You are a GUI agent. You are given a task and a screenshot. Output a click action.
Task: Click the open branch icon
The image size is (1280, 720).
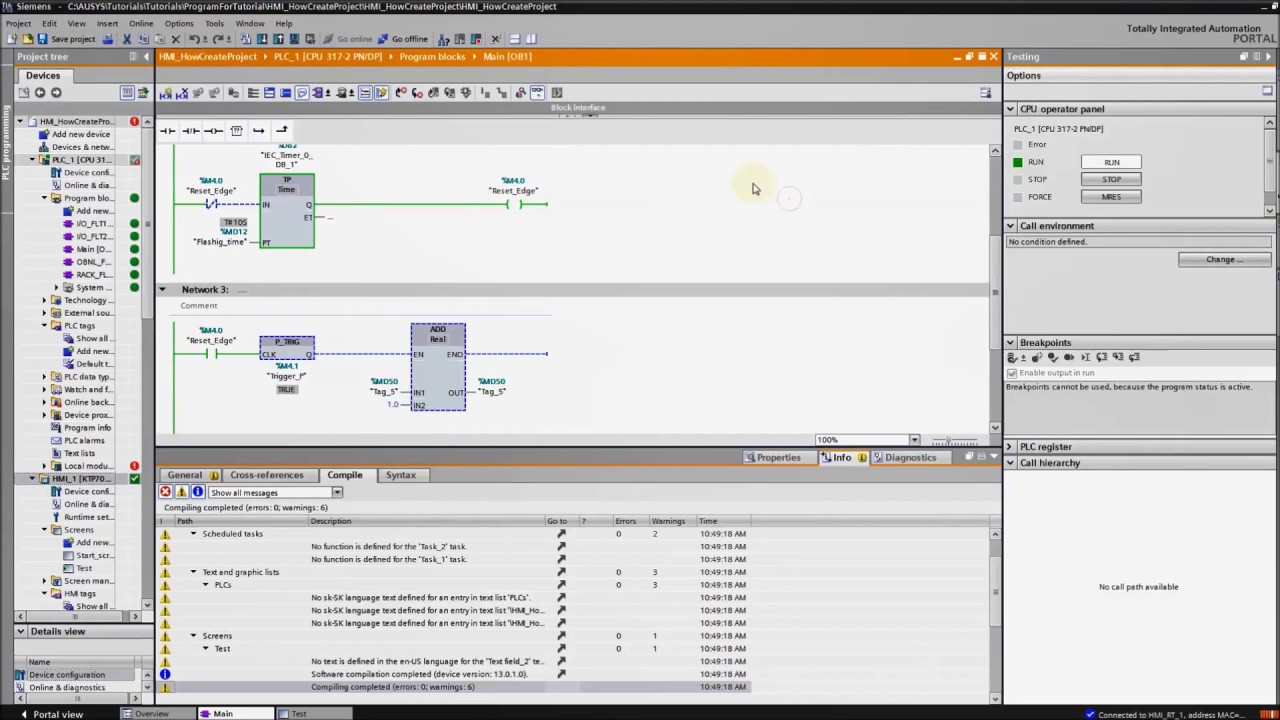[259, 130]
